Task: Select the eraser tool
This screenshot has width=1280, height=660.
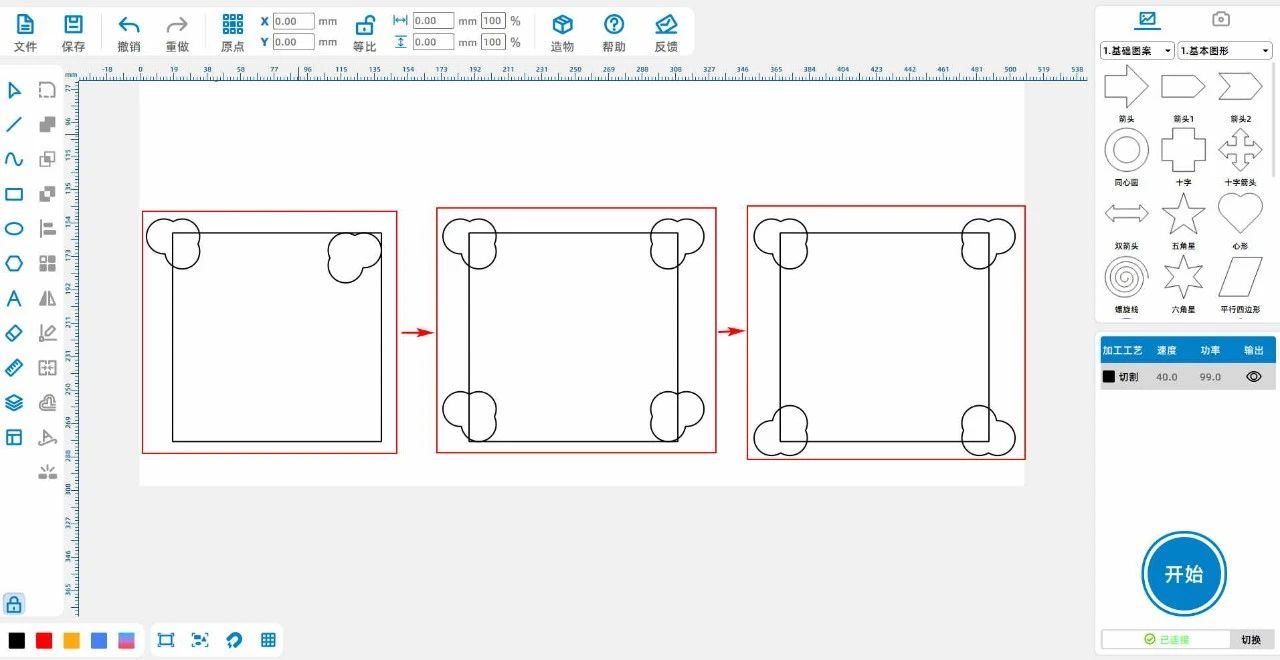Action: [x=14, y=333]
